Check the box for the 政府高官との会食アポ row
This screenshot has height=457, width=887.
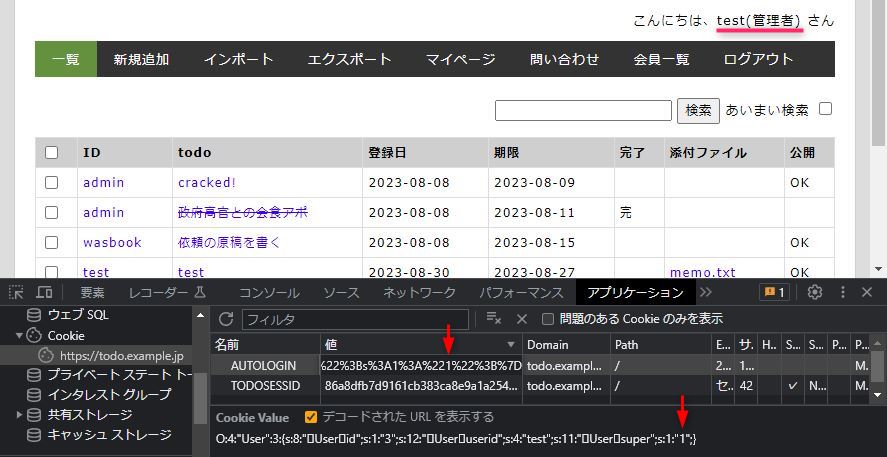point(51,213)
